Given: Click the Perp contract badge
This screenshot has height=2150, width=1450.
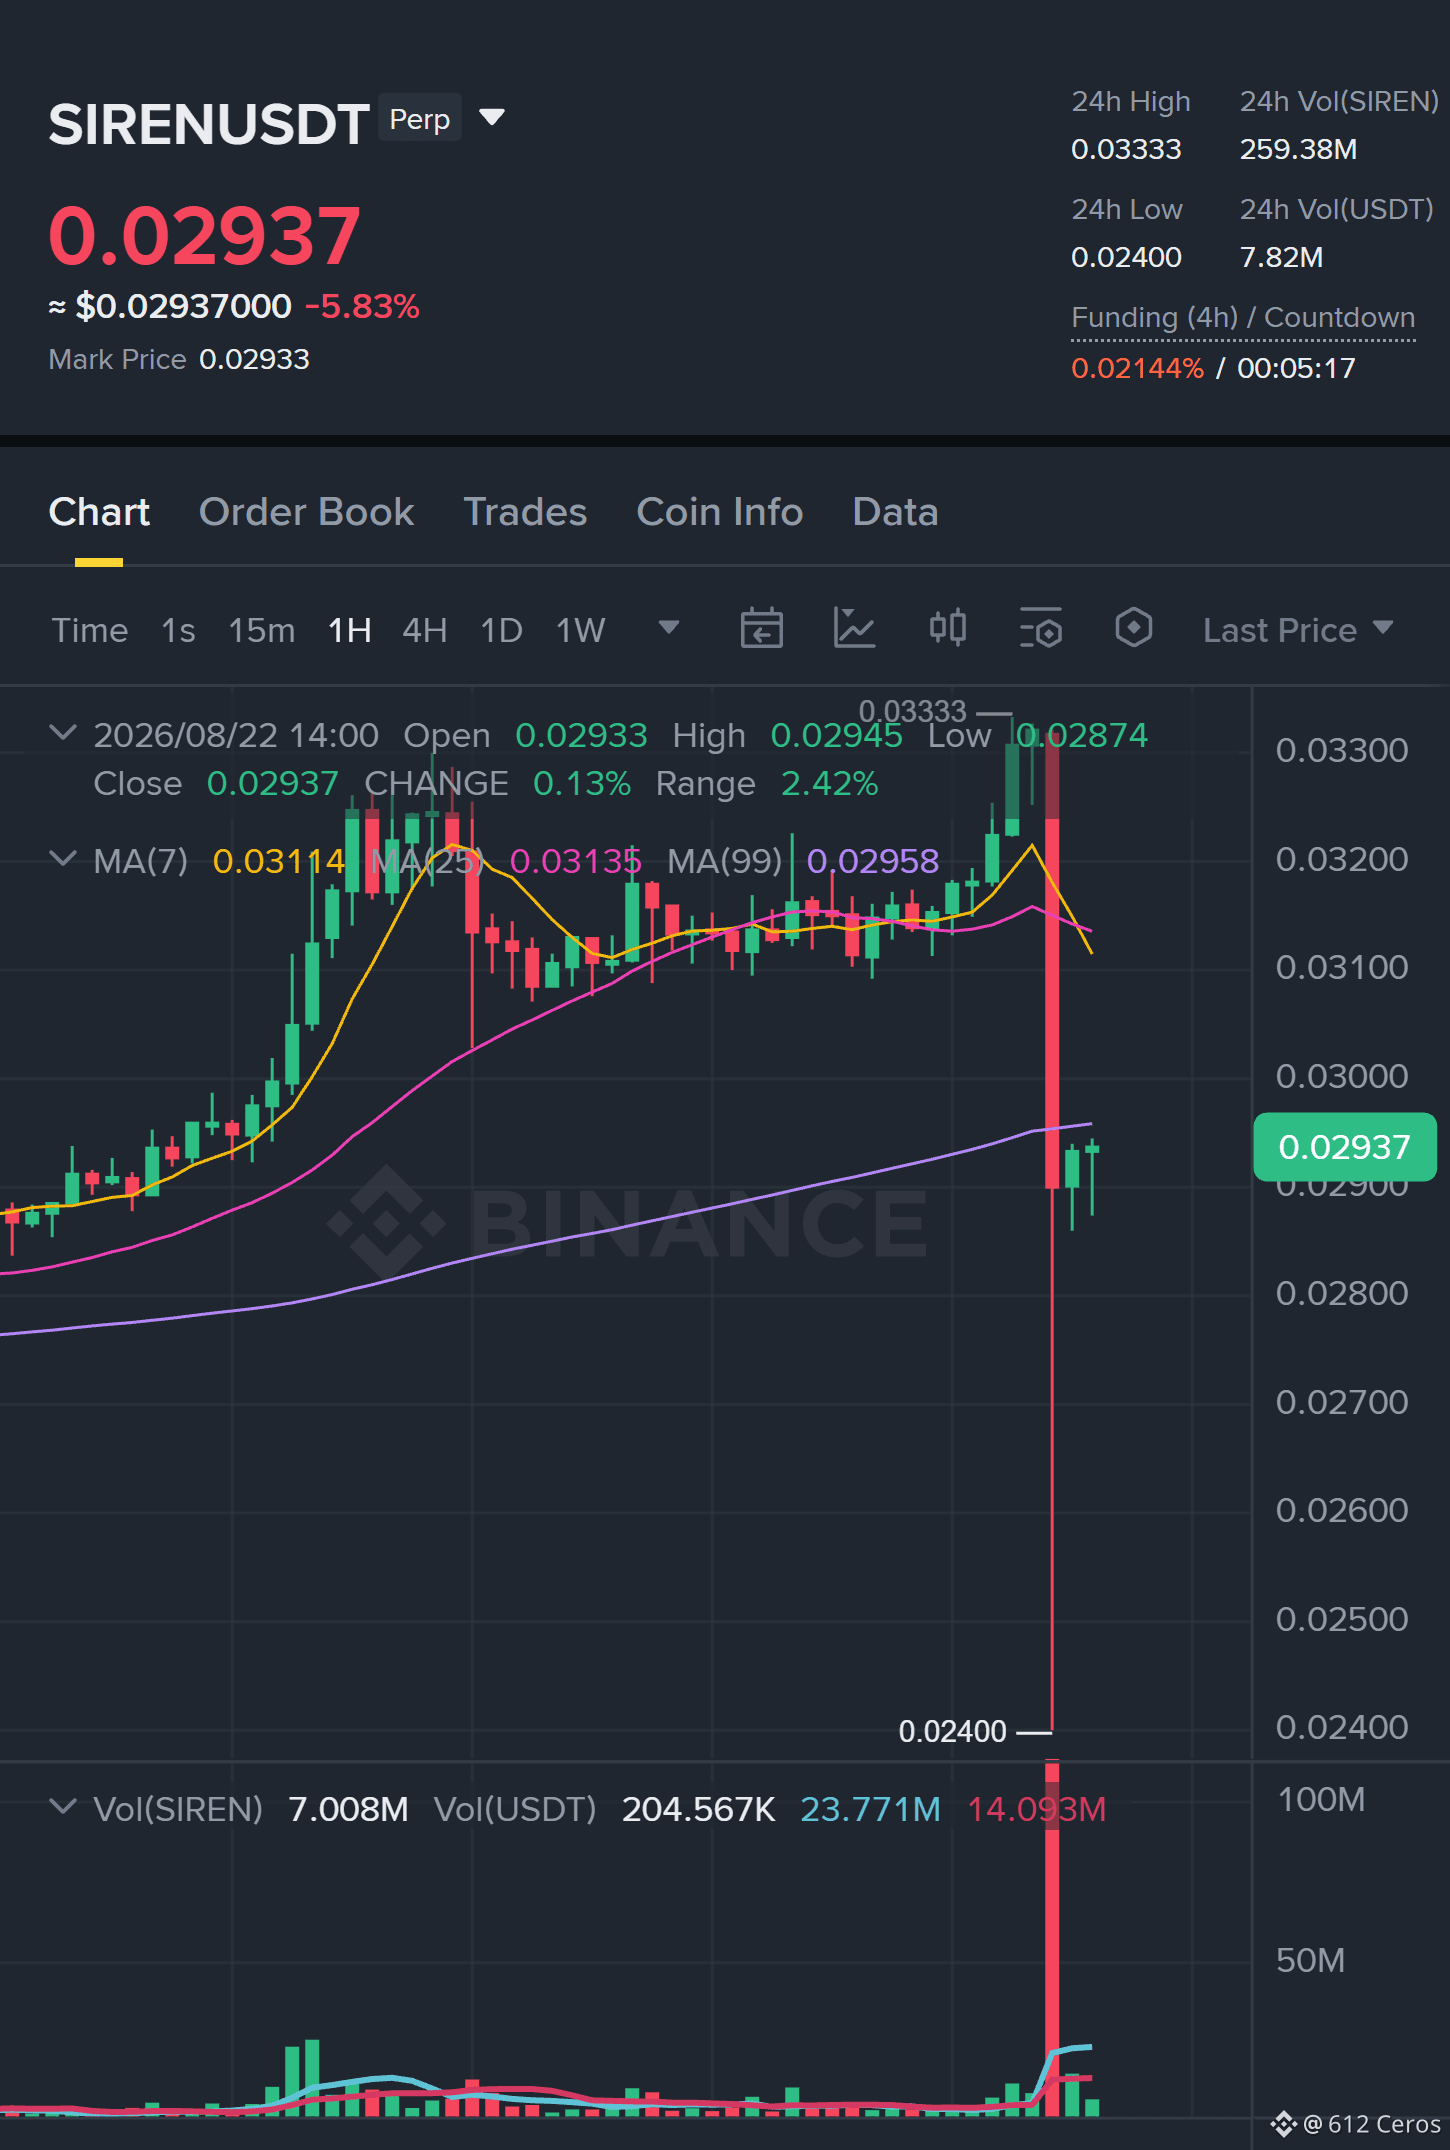Looking at the screenshot, I should [420, 119].
